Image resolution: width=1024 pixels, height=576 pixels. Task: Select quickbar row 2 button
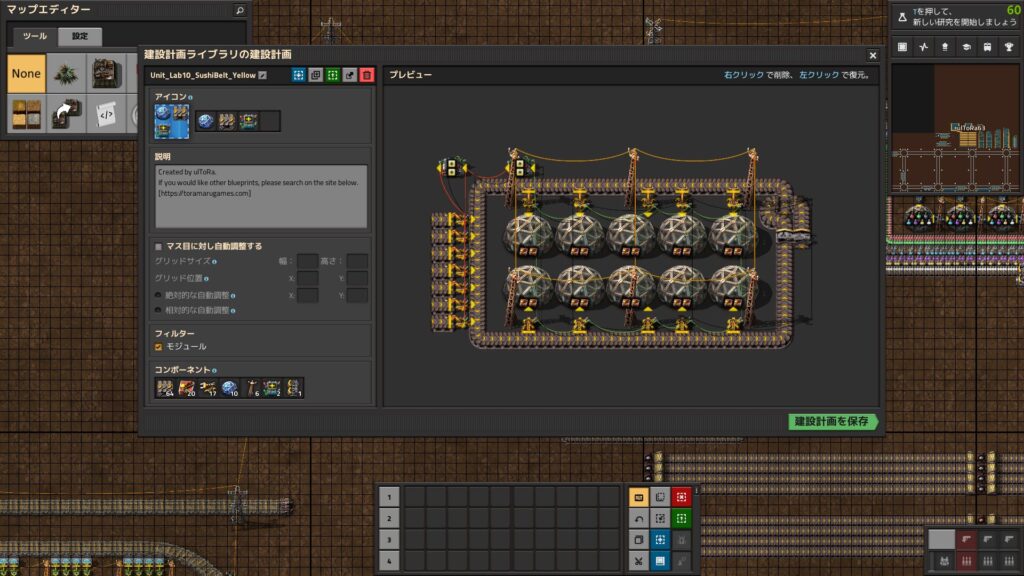tap(389, 519)
